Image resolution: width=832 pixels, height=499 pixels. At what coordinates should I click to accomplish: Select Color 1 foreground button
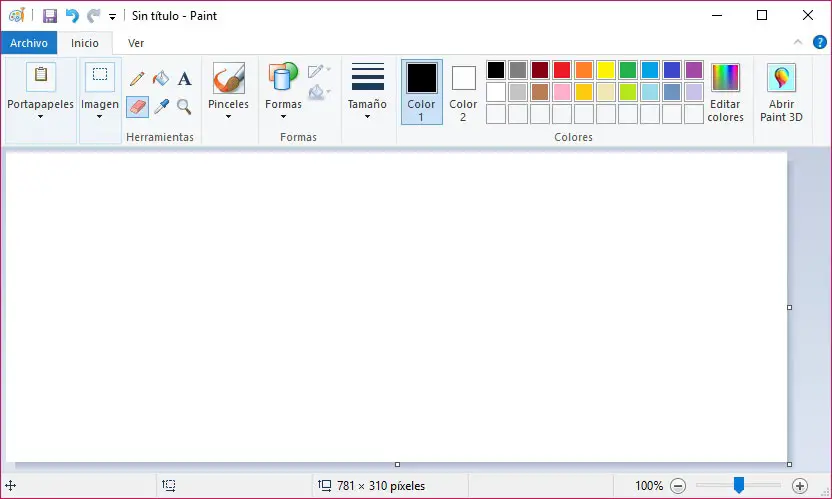(x=421, y=92)
